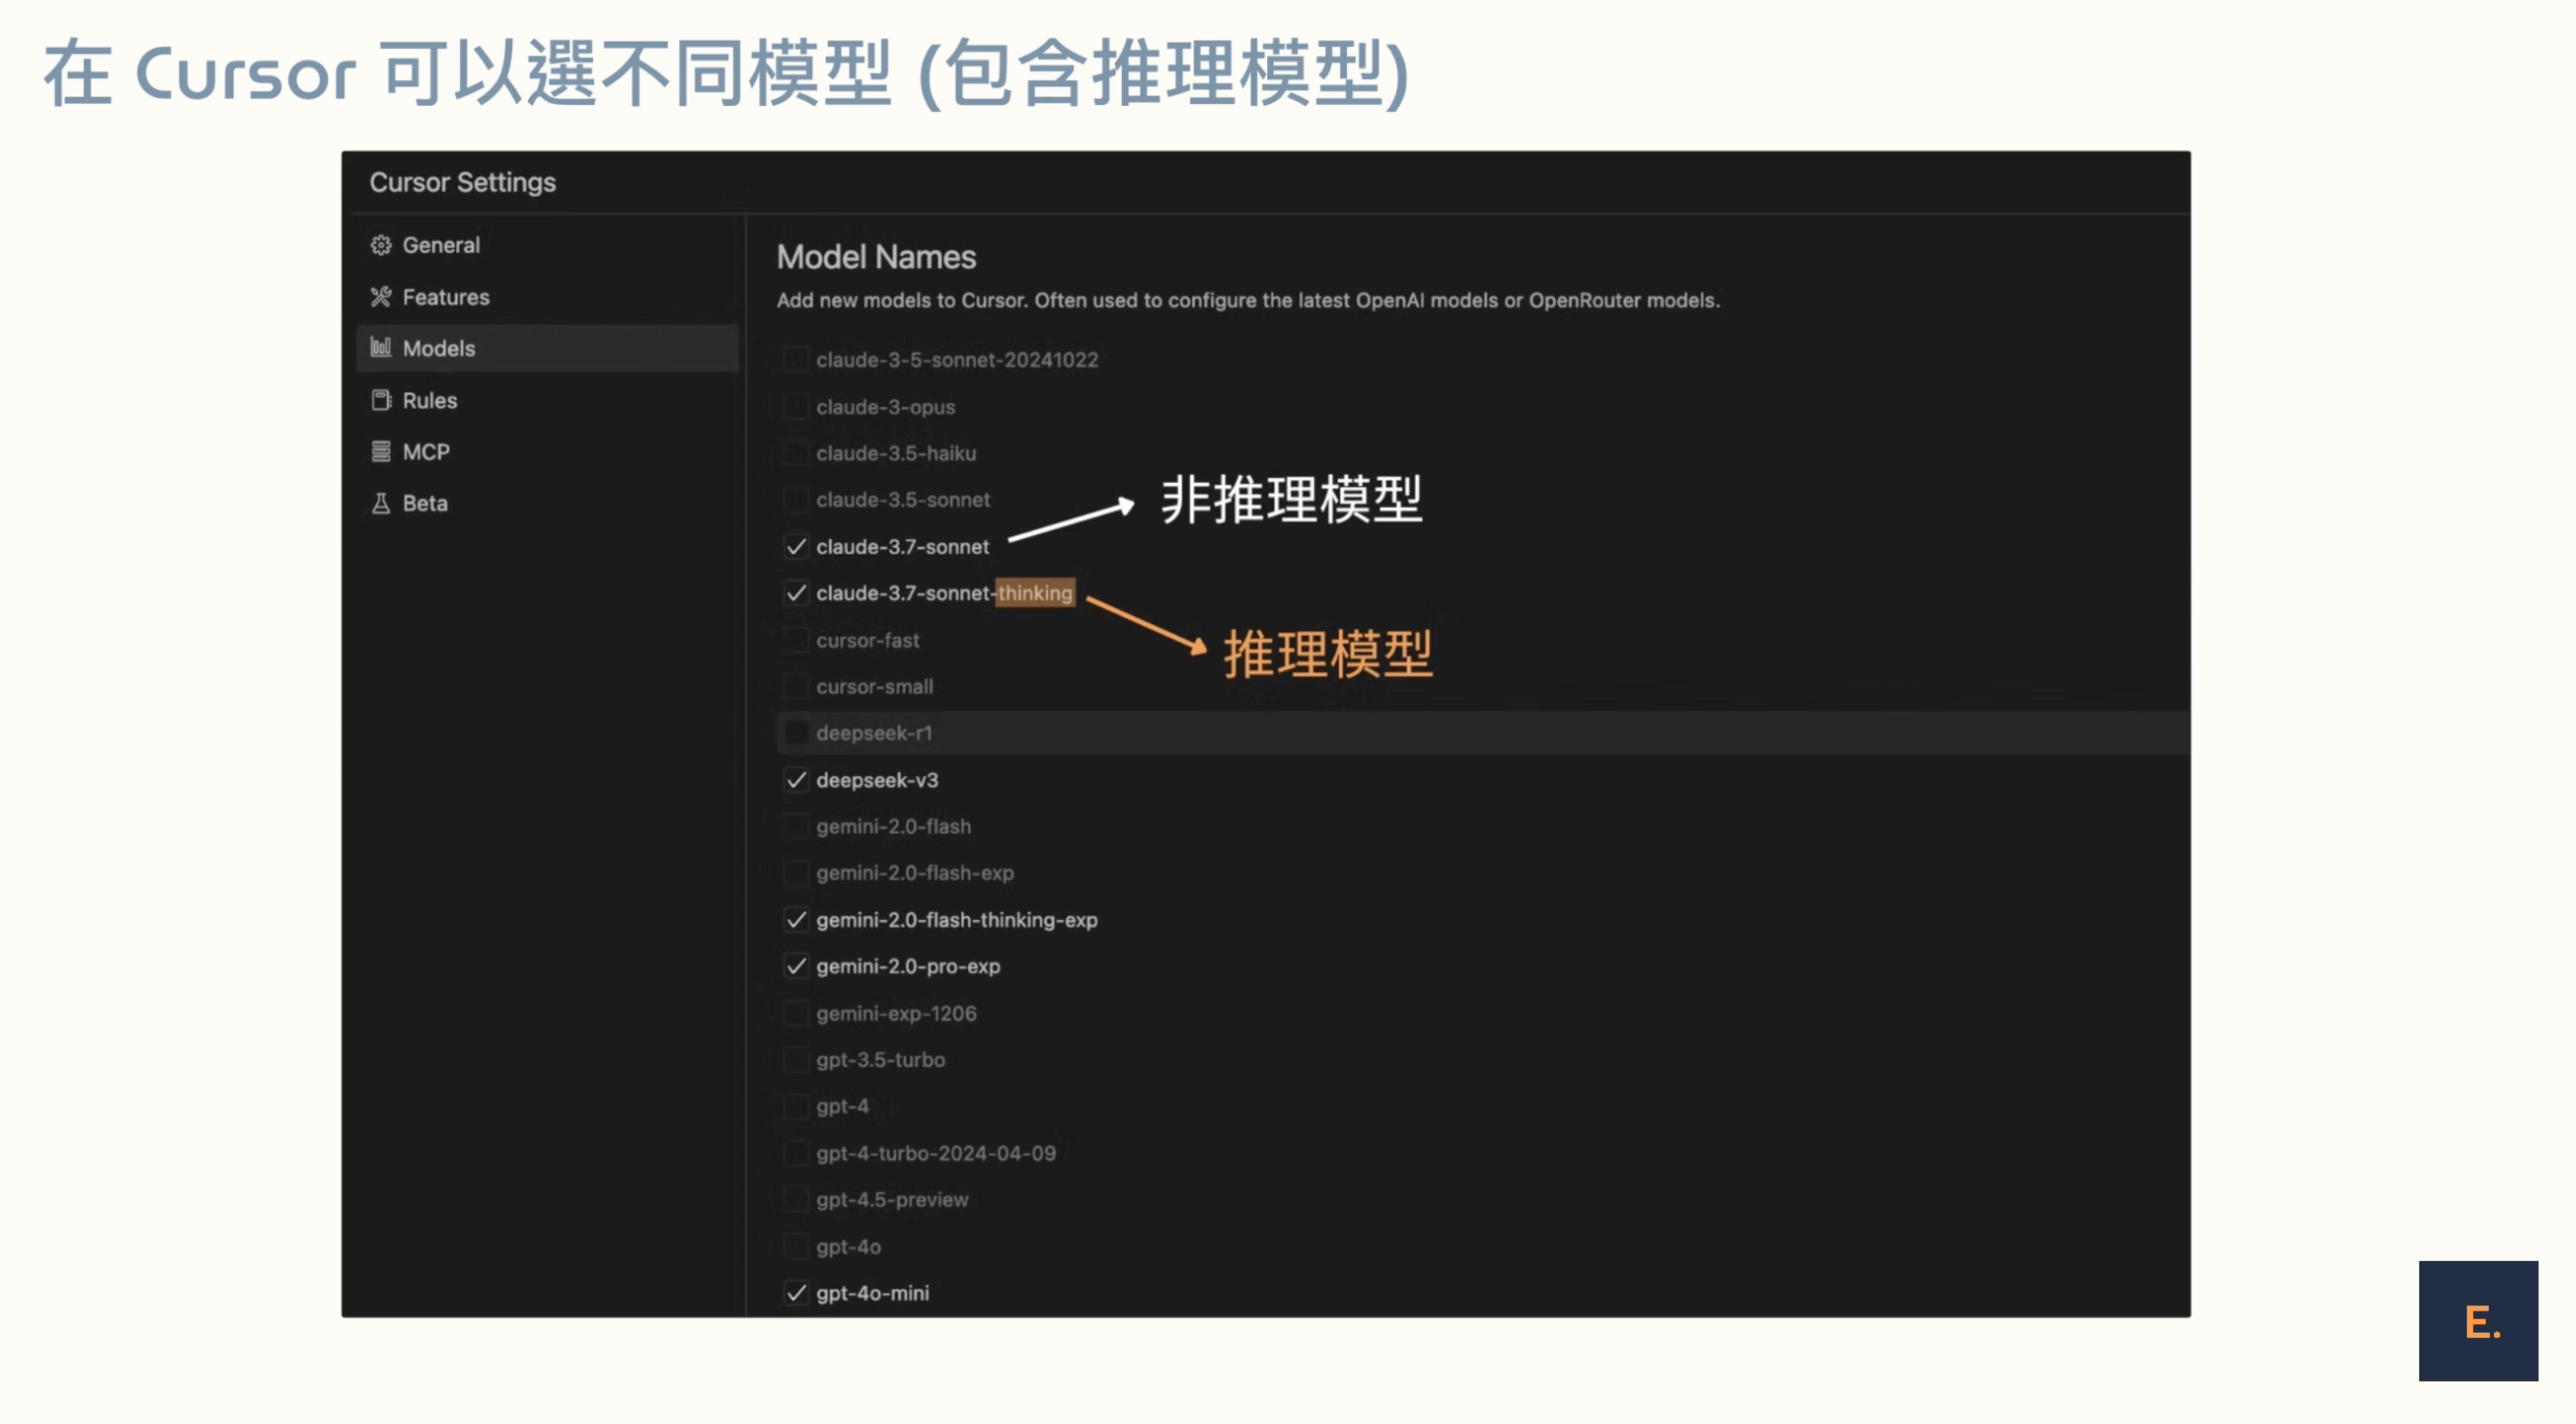The image size is (2576, 1424).
Task: Enable the gpt-4 model checkbox
Action: point(796,1107)
